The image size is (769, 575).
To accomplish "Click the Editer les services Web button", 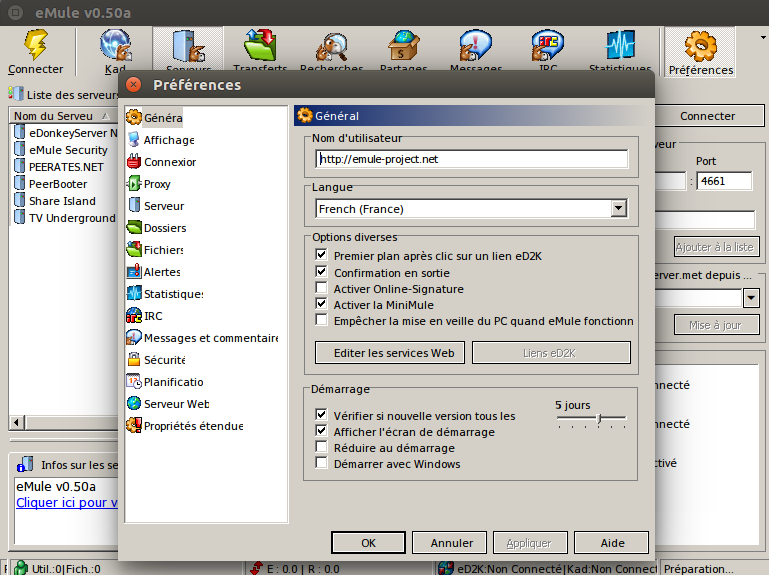I will [x=386, y=353].
